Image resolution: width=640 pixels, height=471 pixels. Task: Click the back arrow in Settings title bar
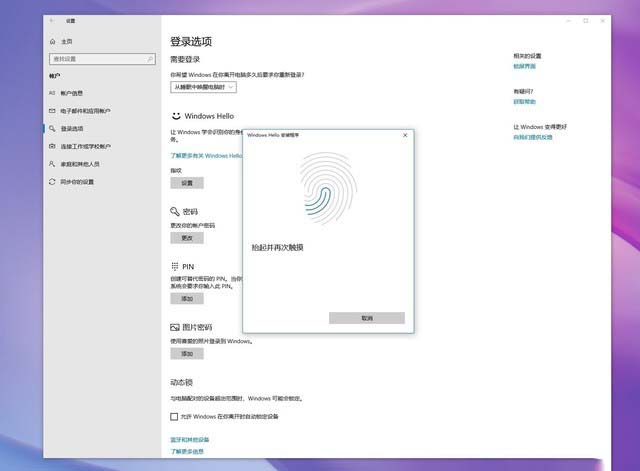click(x=52, y=21)
